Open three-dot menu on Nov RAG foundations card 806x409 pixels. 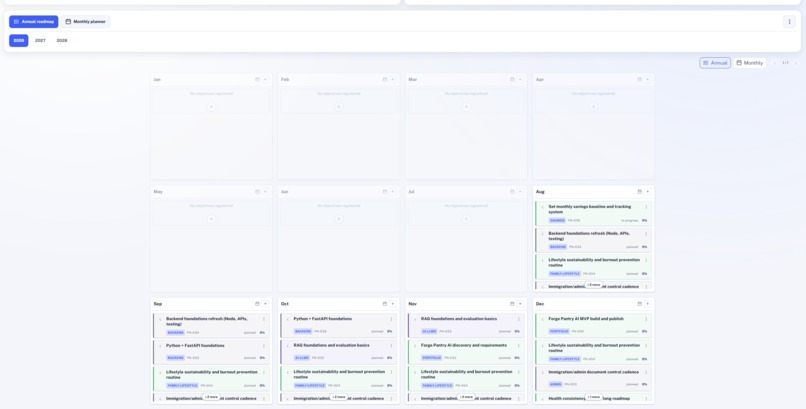click(x=519, y=319)
